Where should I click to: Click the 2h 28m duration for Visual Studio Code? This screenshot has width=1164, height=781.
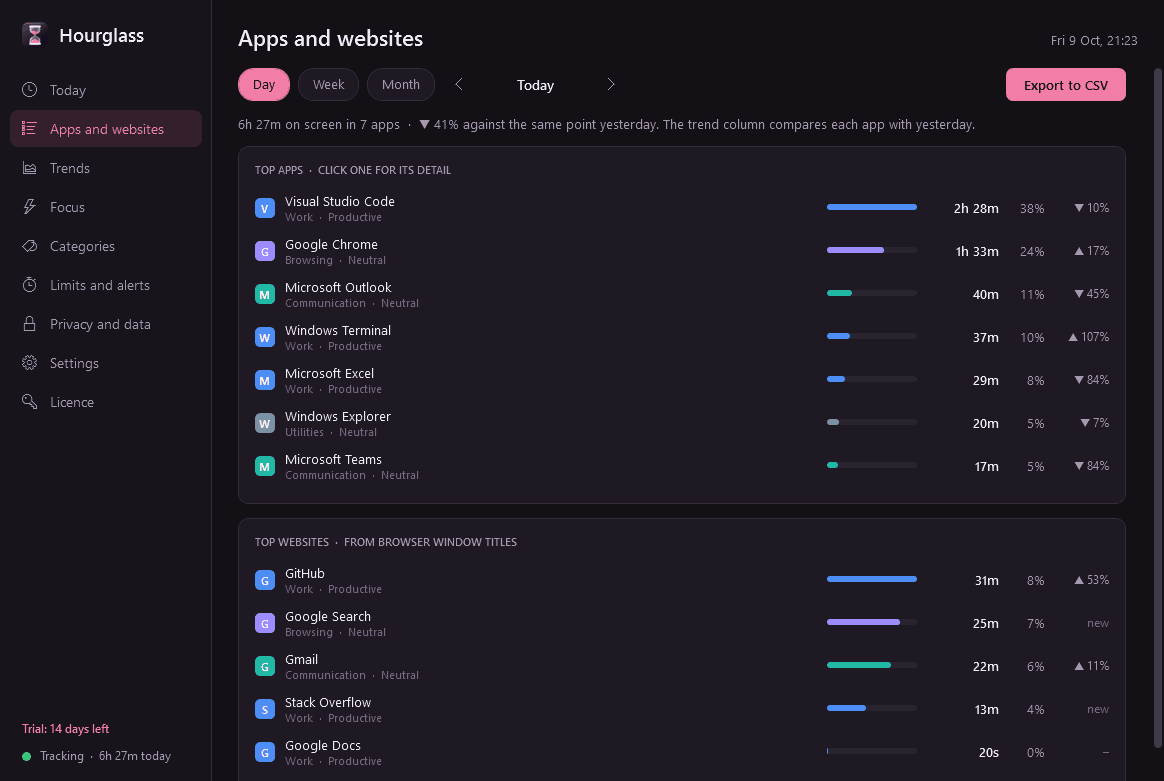tap(976, 209)
